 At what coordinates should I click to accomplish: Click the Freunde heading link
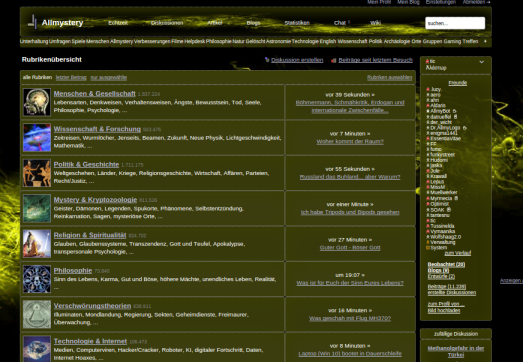point(458,83)
